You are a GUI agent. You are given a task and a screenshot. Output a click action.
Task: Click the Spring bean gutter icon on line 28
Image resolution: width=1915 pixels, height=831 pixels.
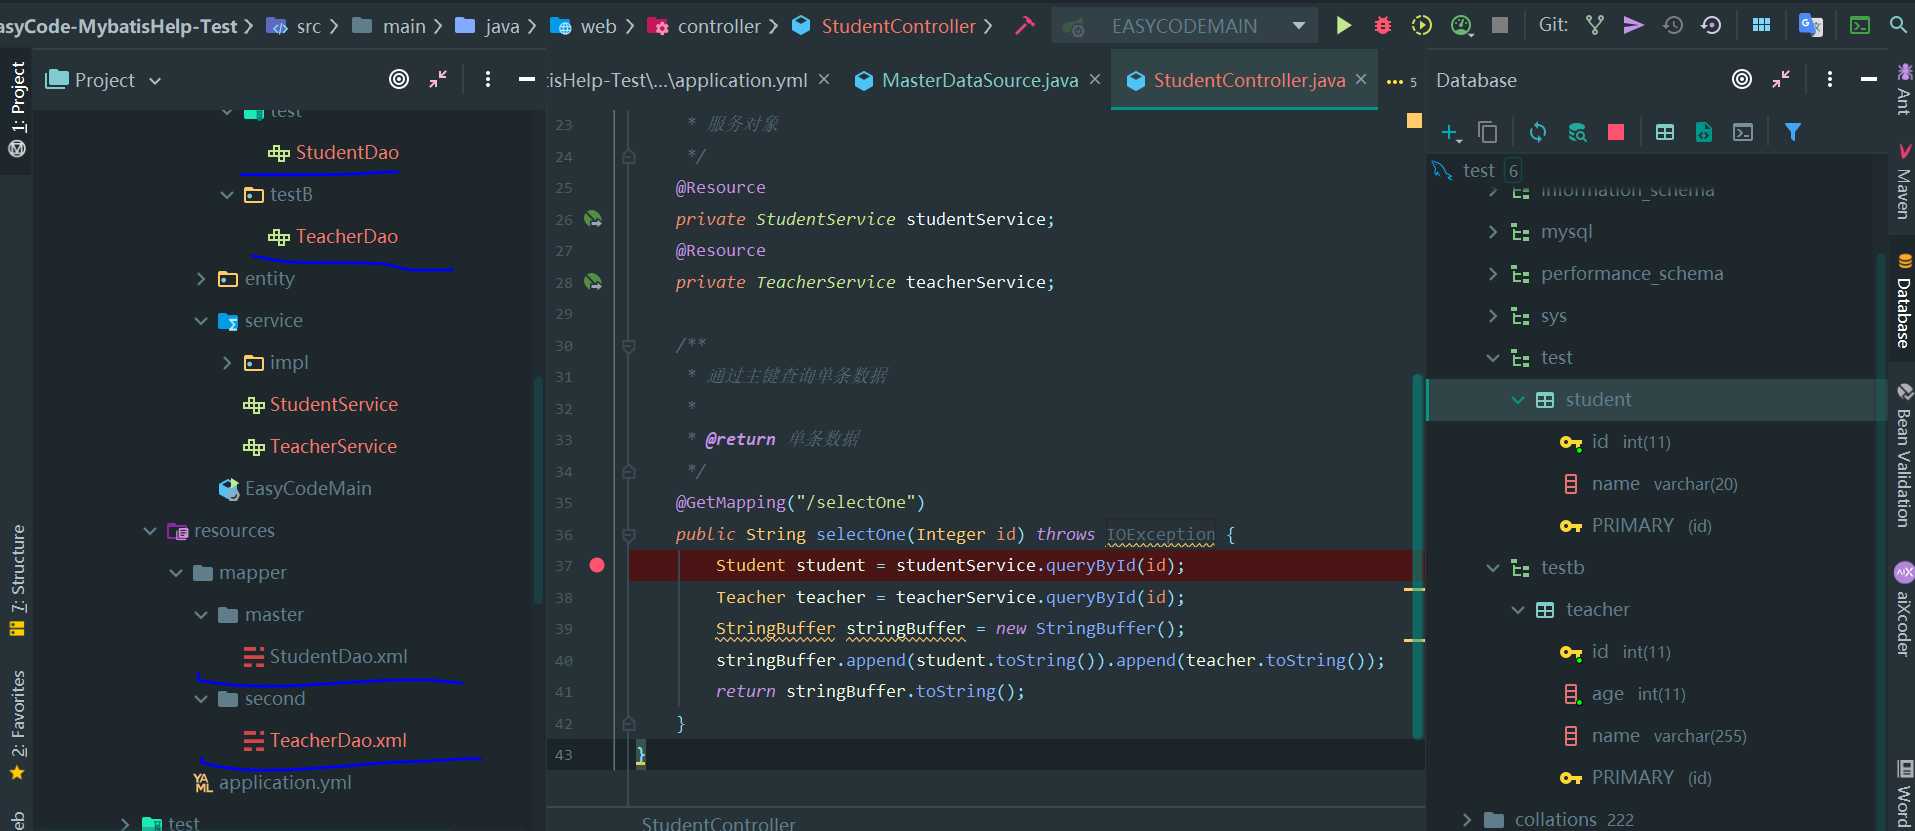593,282
